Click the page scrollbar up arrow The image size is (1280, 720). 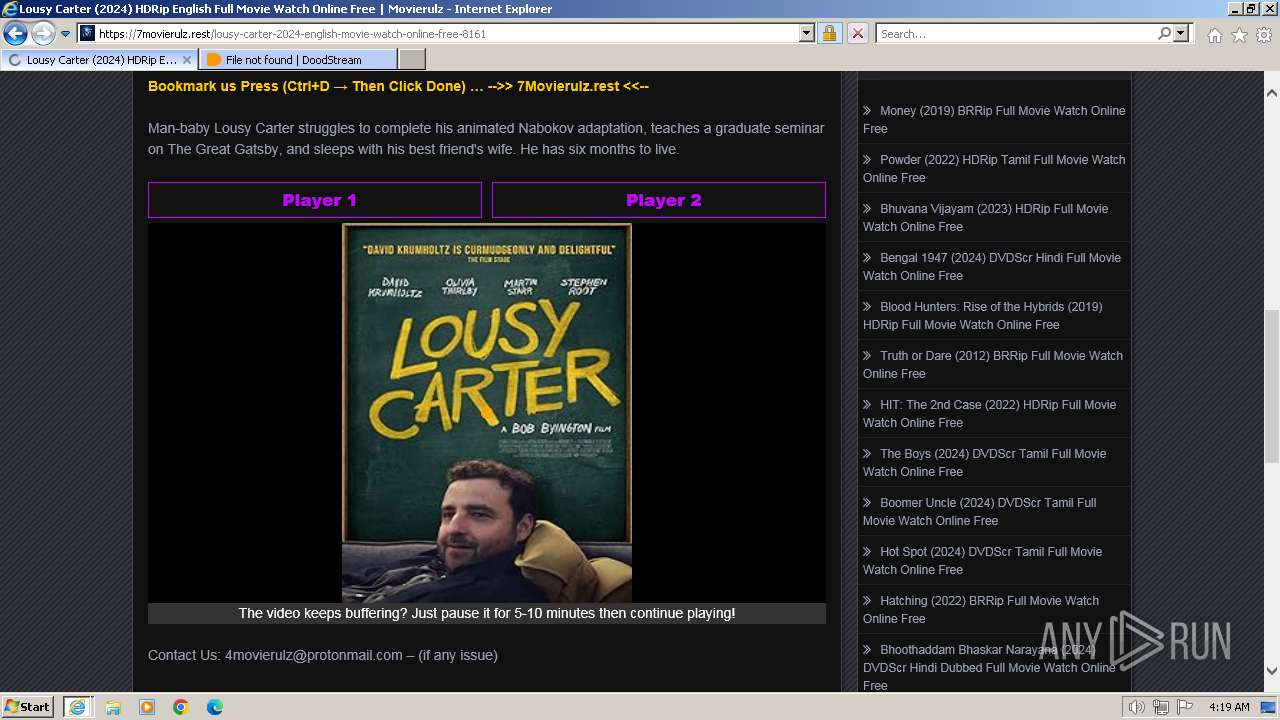coord(1271,92)
